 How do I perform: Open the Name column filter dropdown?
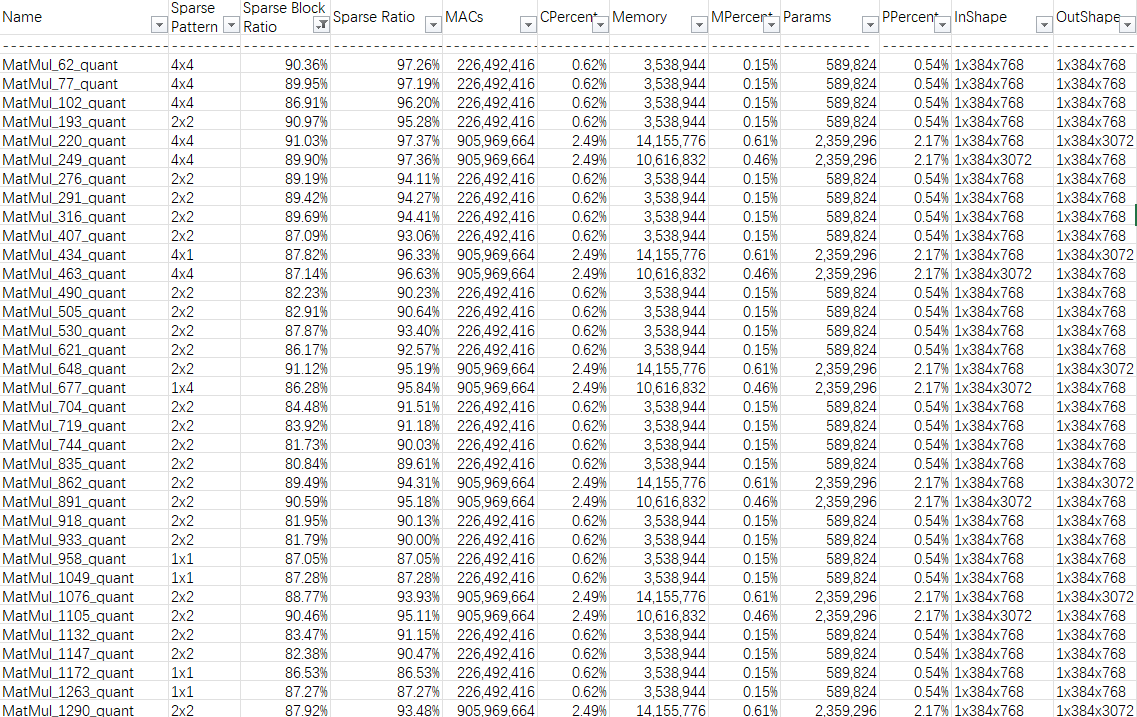[x=159, y=25]
